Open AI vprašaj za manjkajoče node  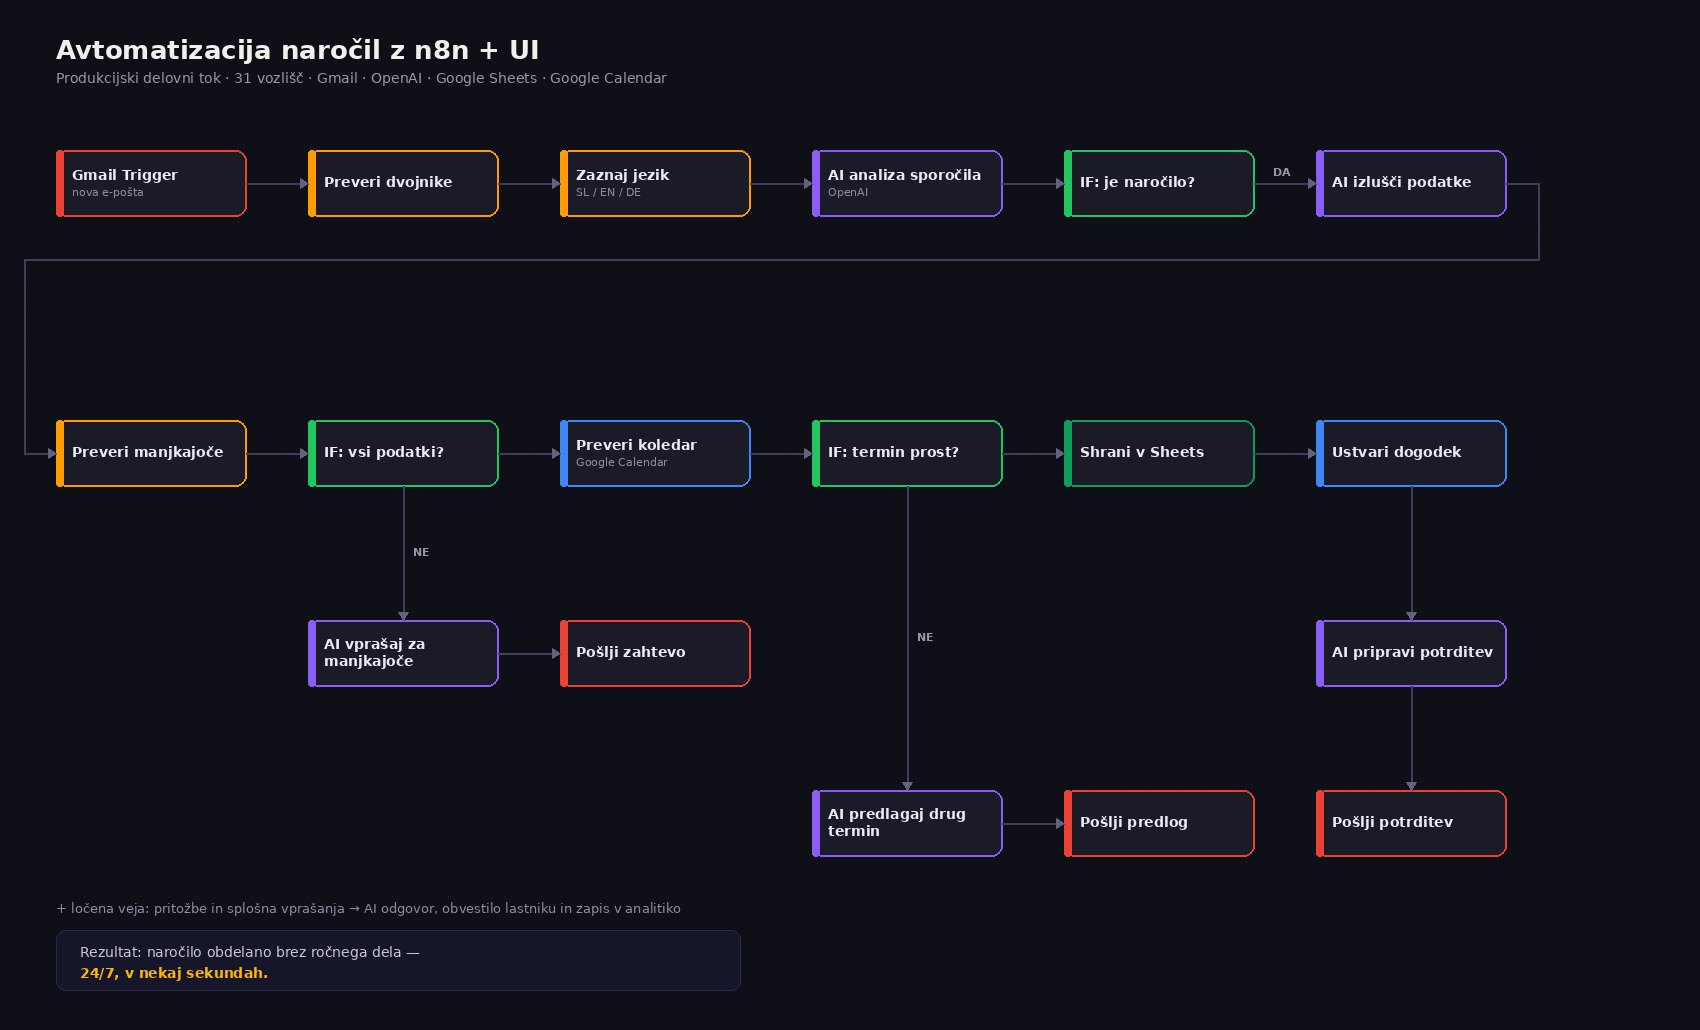(x=403, y=654)
